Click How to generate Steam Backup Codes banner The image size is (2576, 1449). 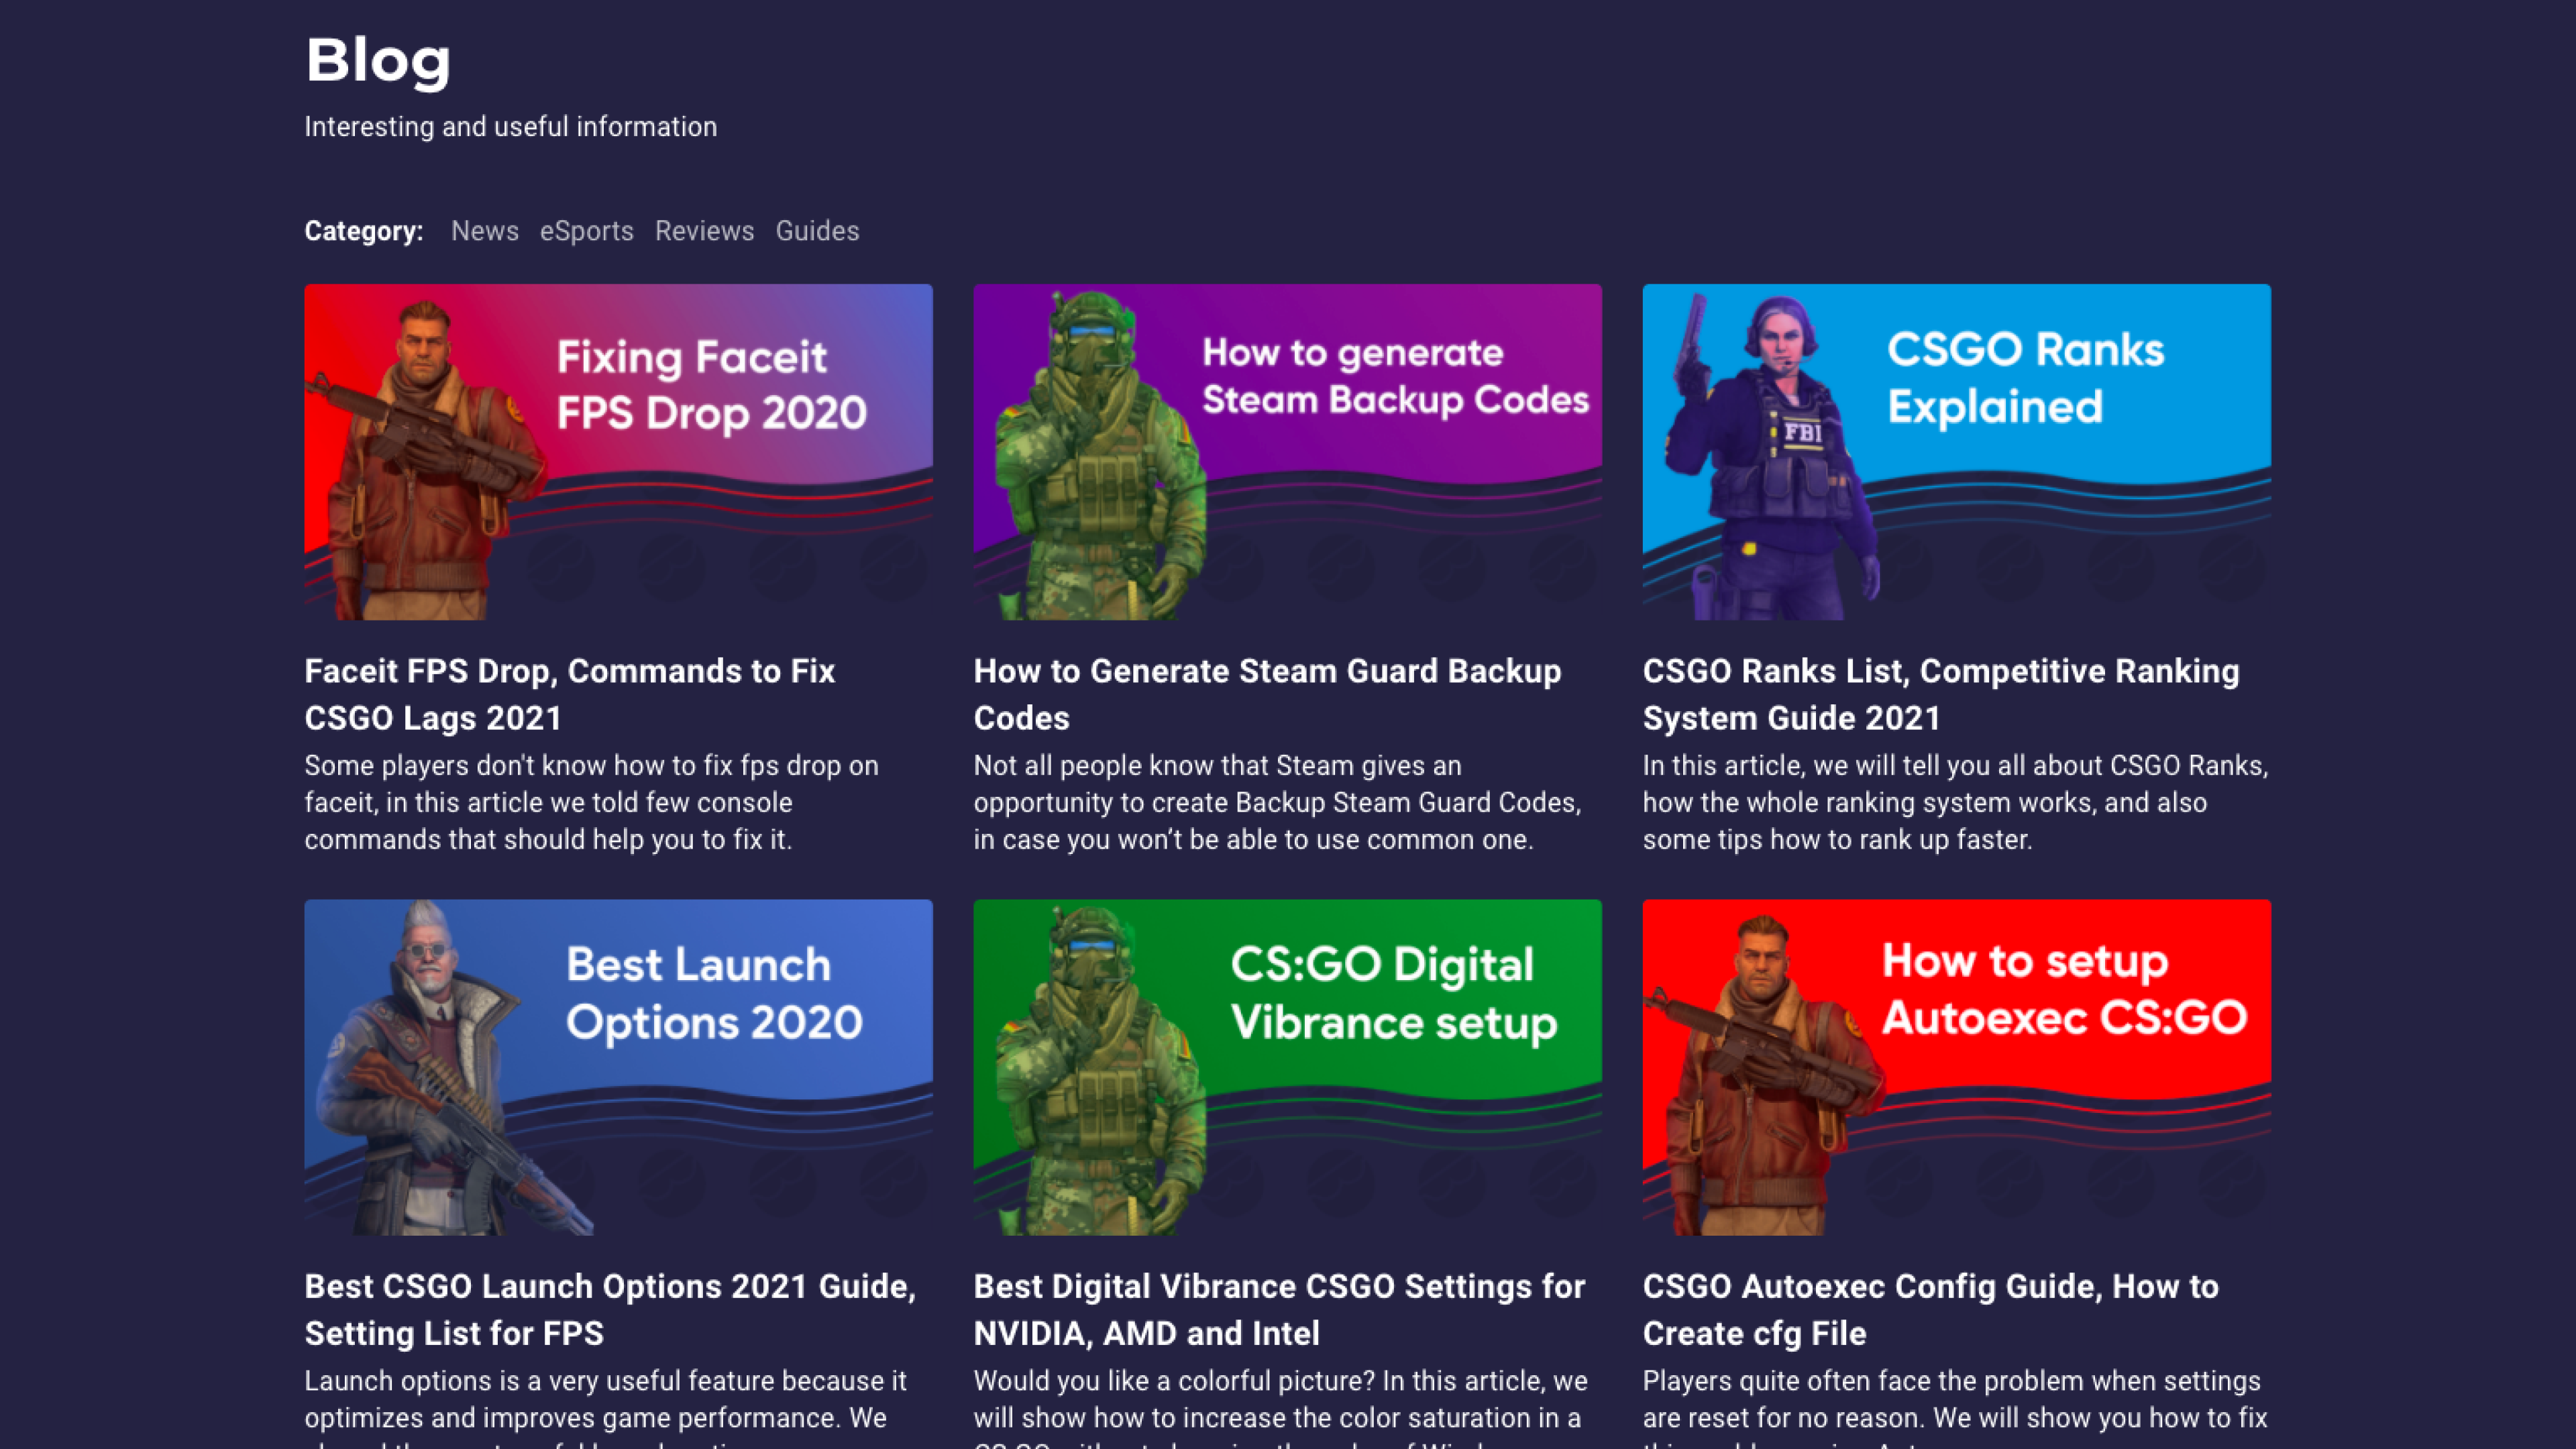(x=1287, y=452)
